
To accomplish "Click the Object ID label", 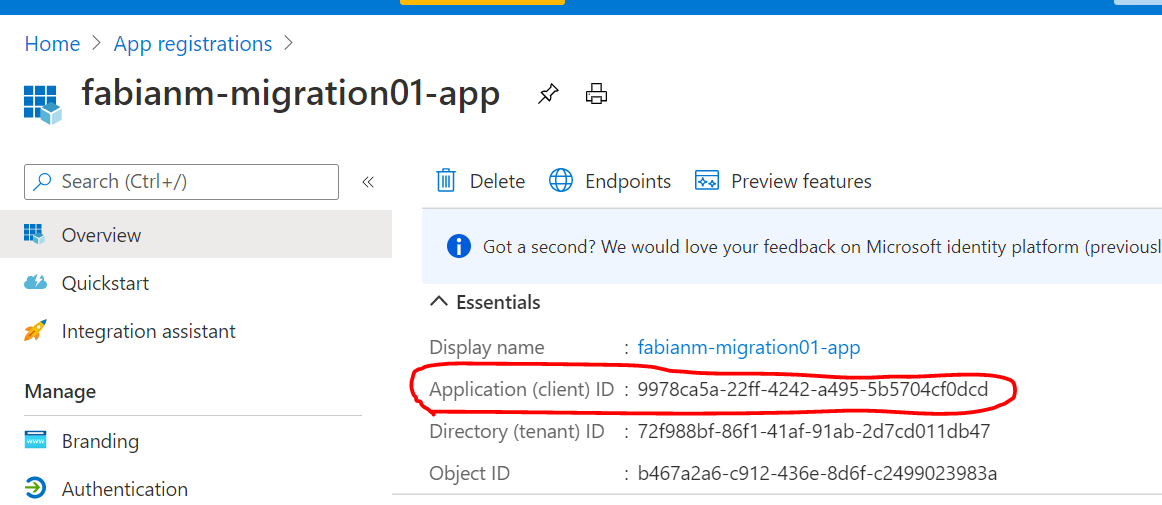I will click(469, 473).
